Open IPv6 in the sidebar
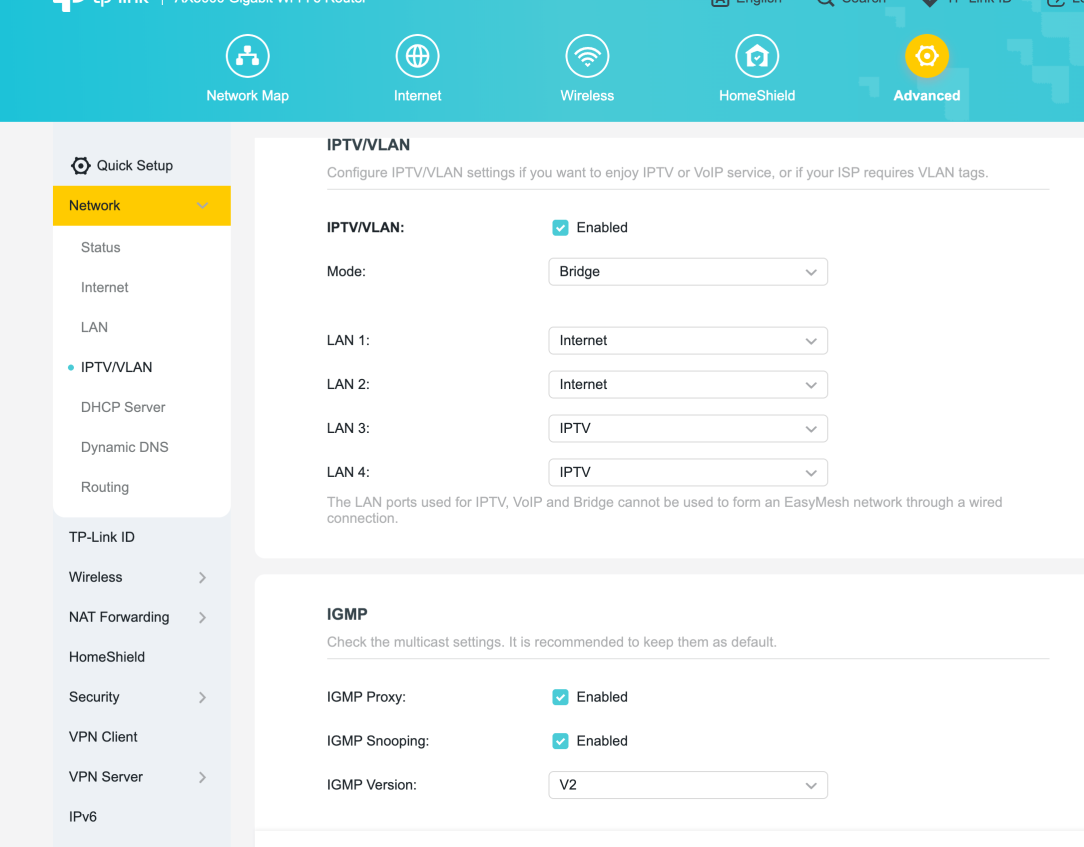The height and width of the screenshot is (847, 1084). coord(83,817)
